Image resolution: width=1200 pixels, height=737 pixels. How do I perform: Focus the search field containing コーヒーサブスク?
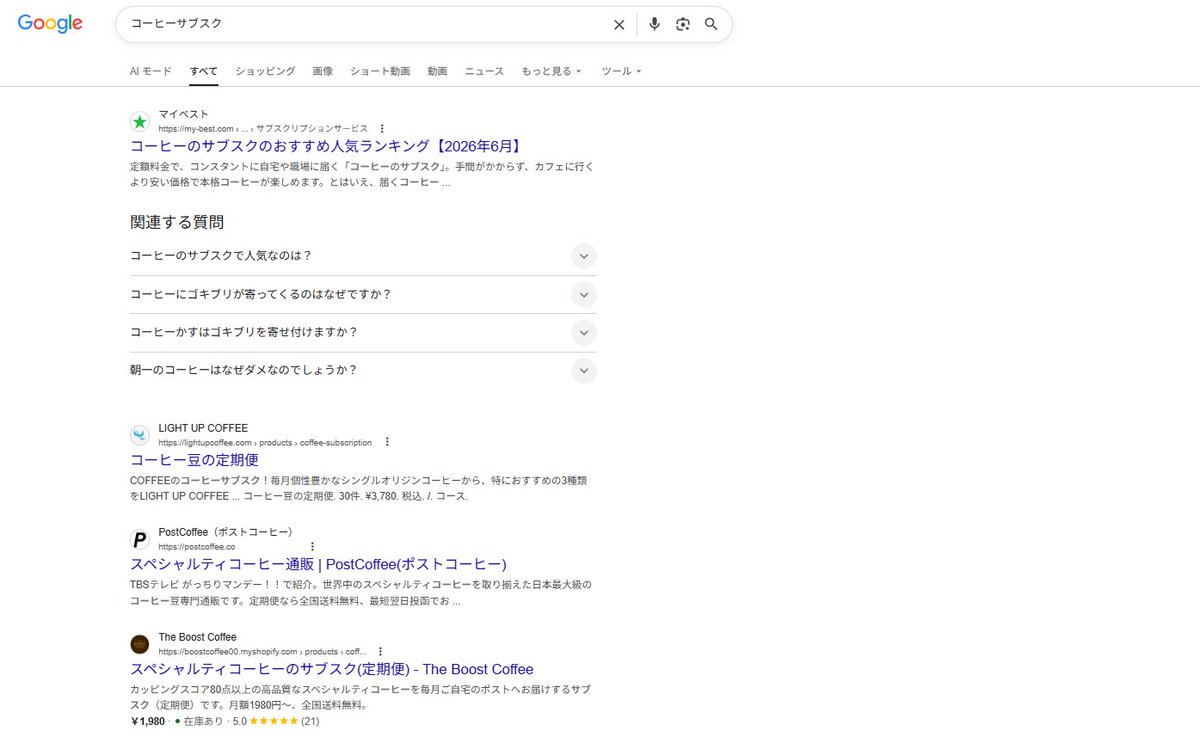point(365,24)
